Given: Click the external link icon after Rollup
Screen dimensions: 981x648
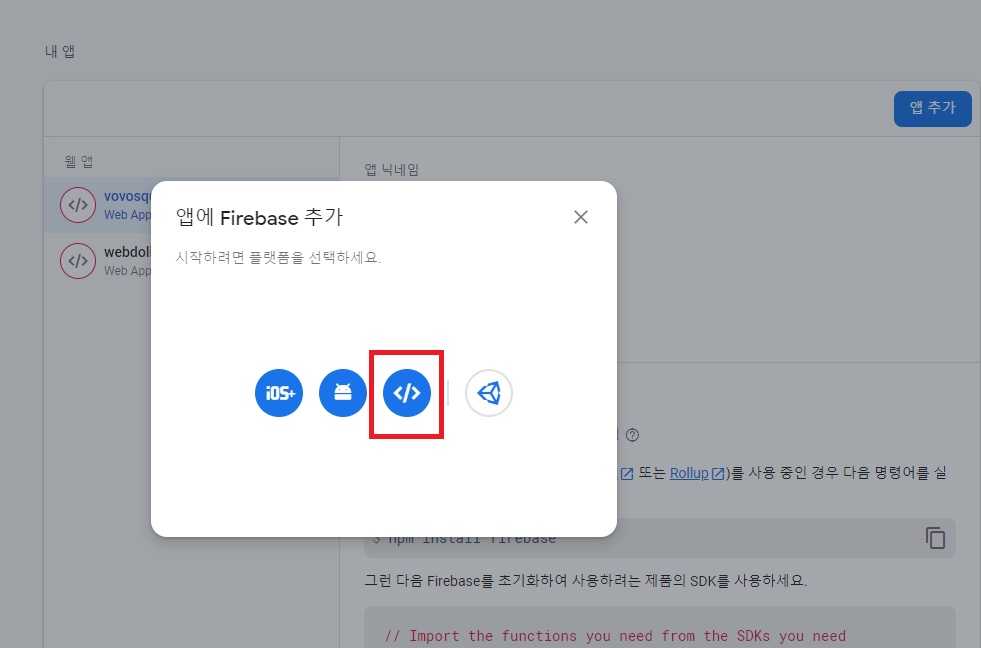Looking at the screenshot, I should 718,474.
